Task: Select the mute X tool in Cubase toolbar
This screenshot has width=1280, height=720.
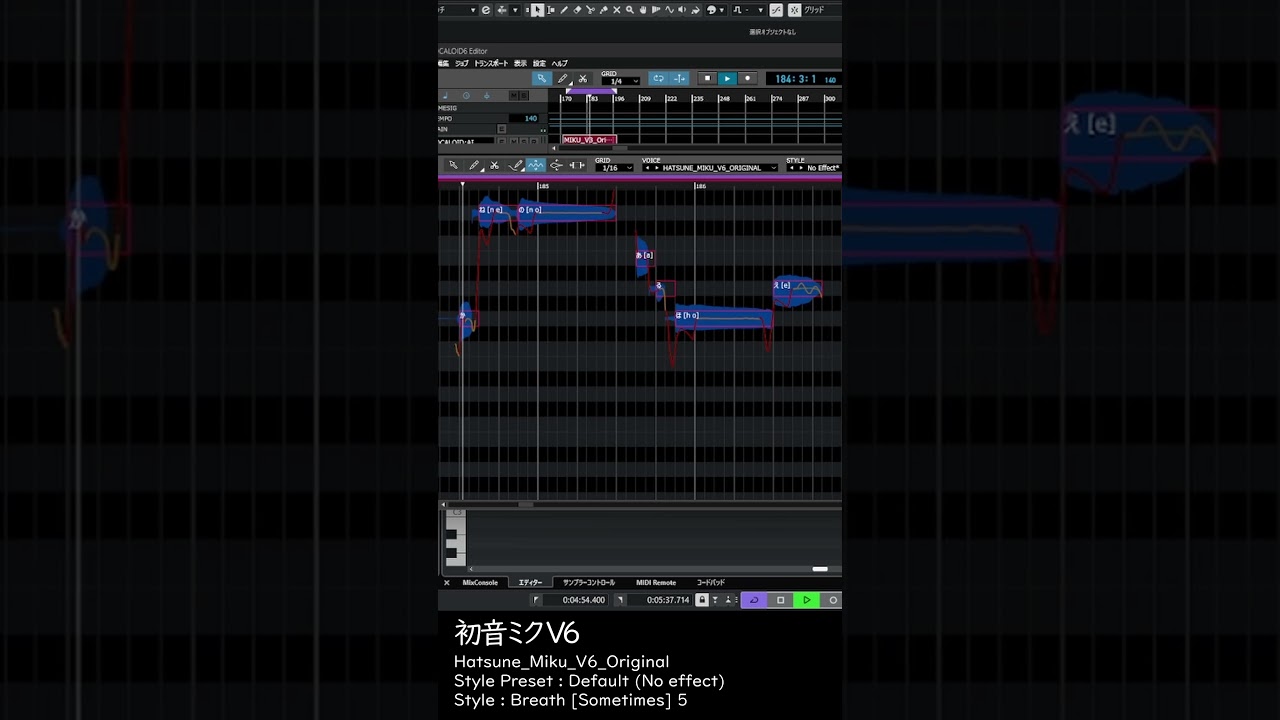Action: 617,10
